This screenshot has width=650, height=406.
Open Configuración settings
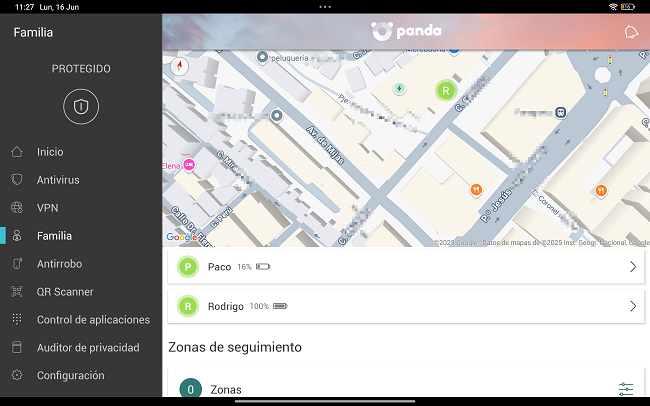point(70,376)
